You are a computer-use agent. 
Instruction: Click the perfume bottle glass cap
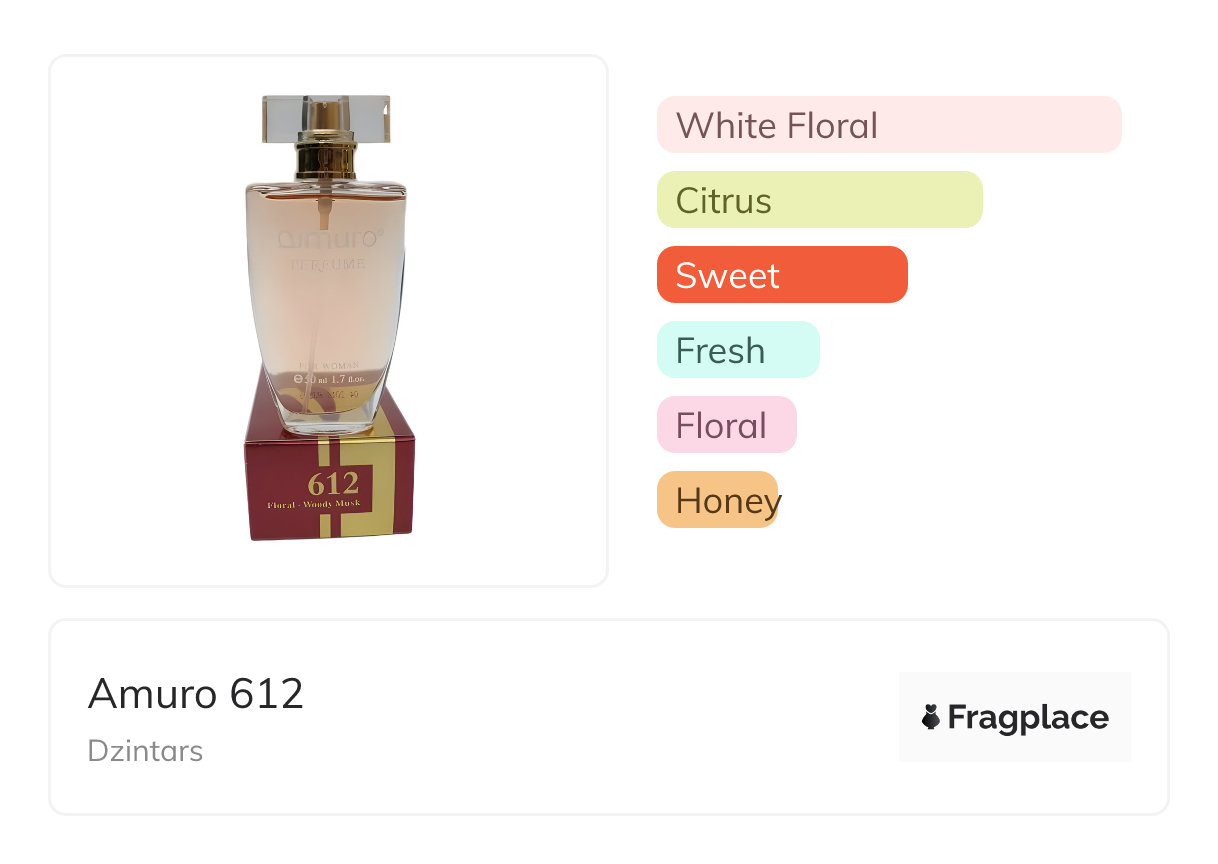pyautogui.click(x=326, y=117)
